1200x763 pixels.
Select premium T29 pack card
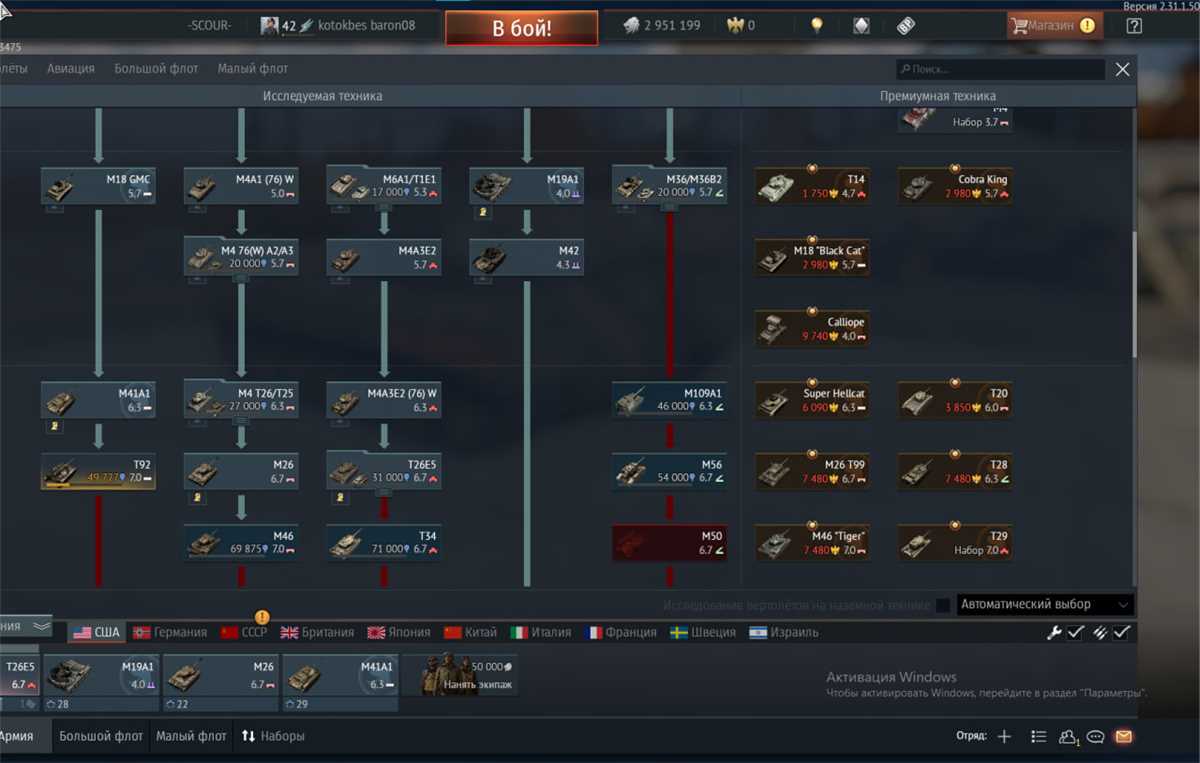pos(955,543)
